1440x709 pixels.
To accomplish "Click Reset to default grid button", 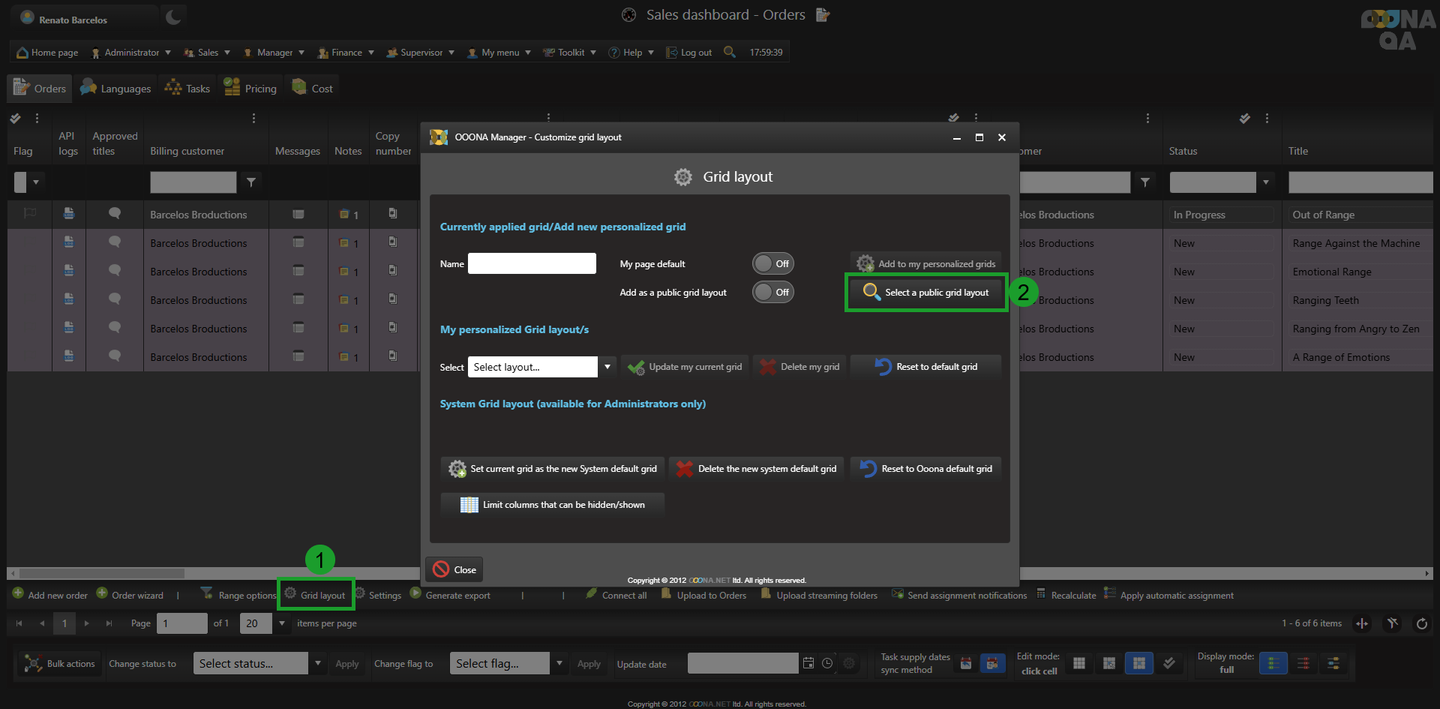I will pos(926,367).
